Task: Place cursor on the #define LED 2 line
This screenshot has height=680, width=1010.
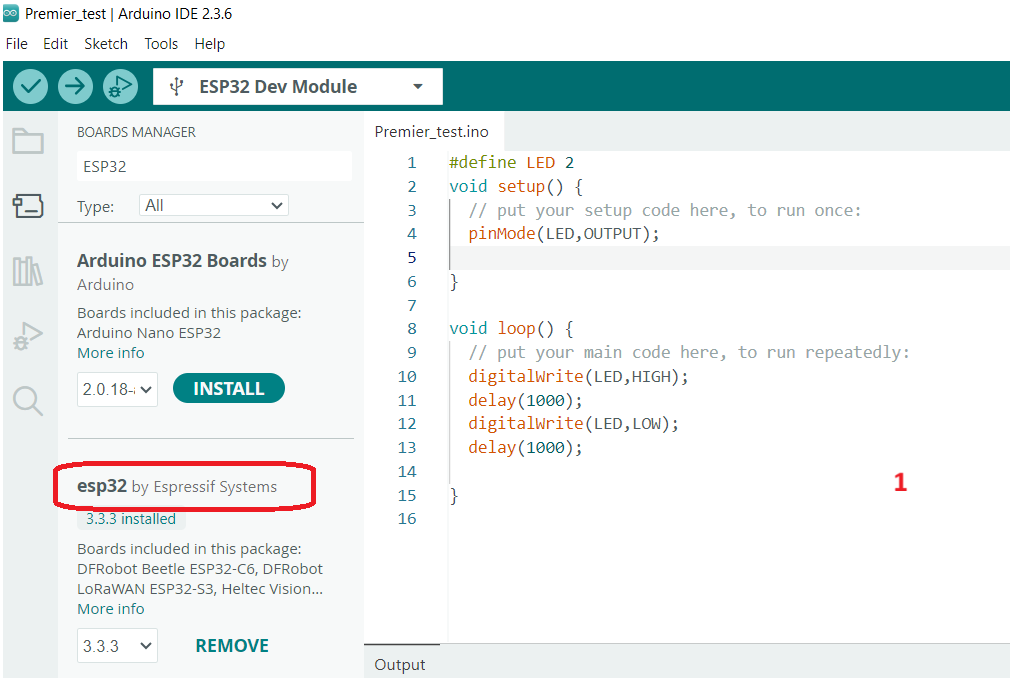Action: coord(511,162)
